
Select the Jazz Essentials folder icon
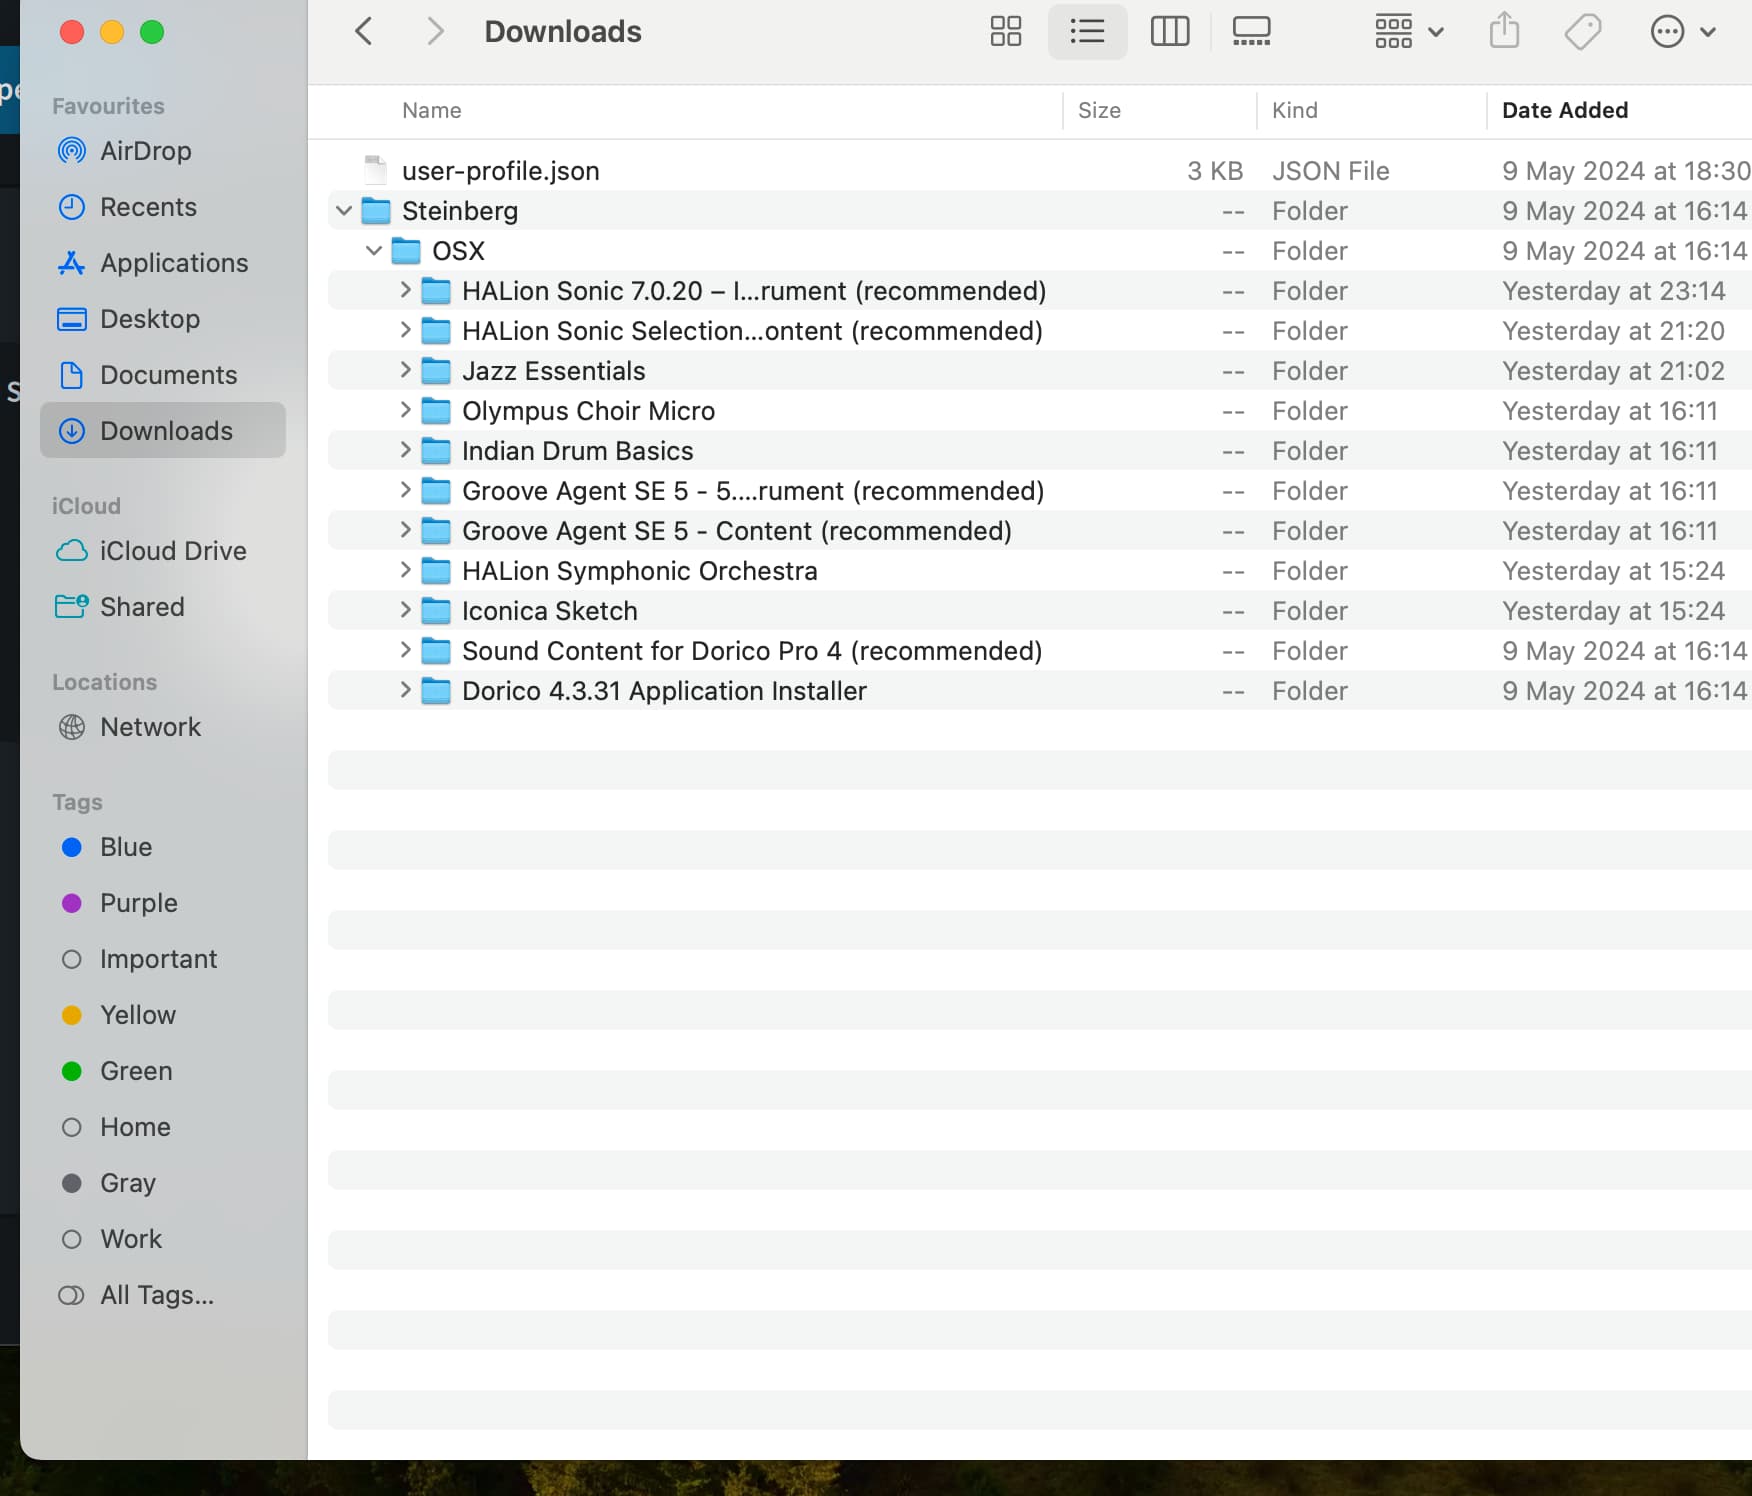[436, 371]
